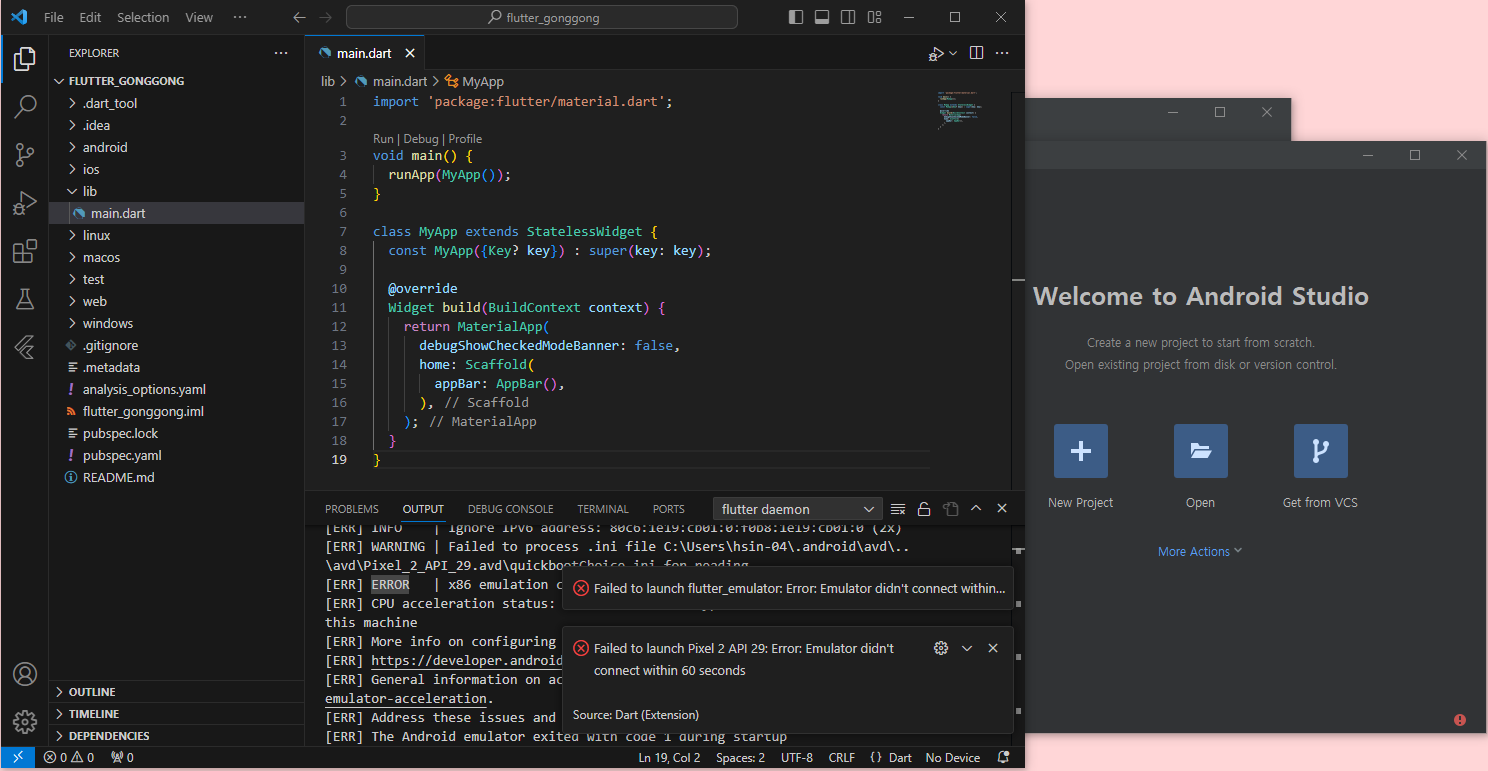The width and height of the screenshot is (1488, 771).
Task: Click the flutter_gonggong search command box
Action: coord(542,17)
